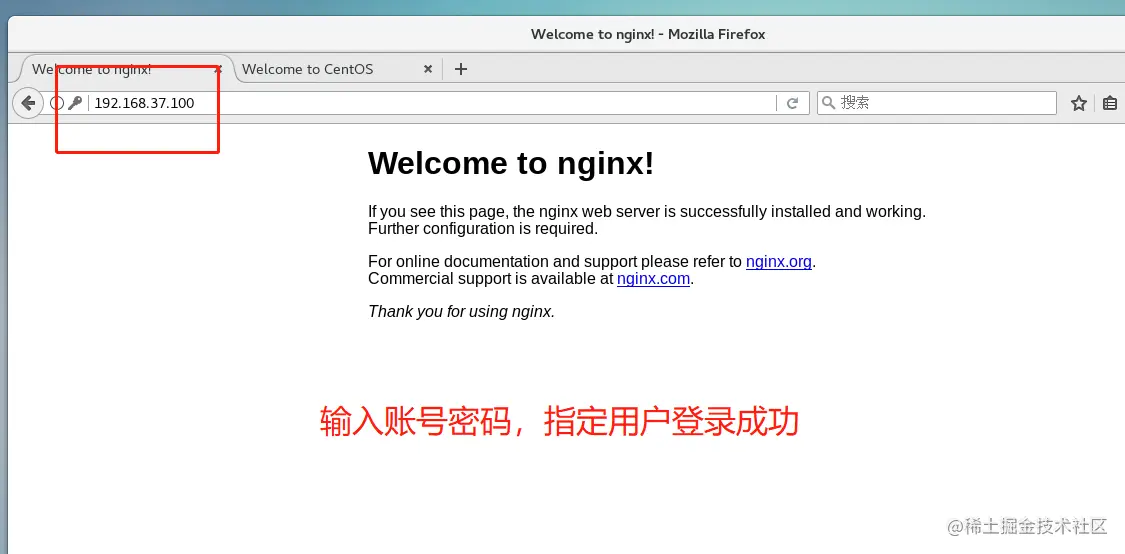
Task: Close the Welcome to nginx tab
Action: coord(219,70)
